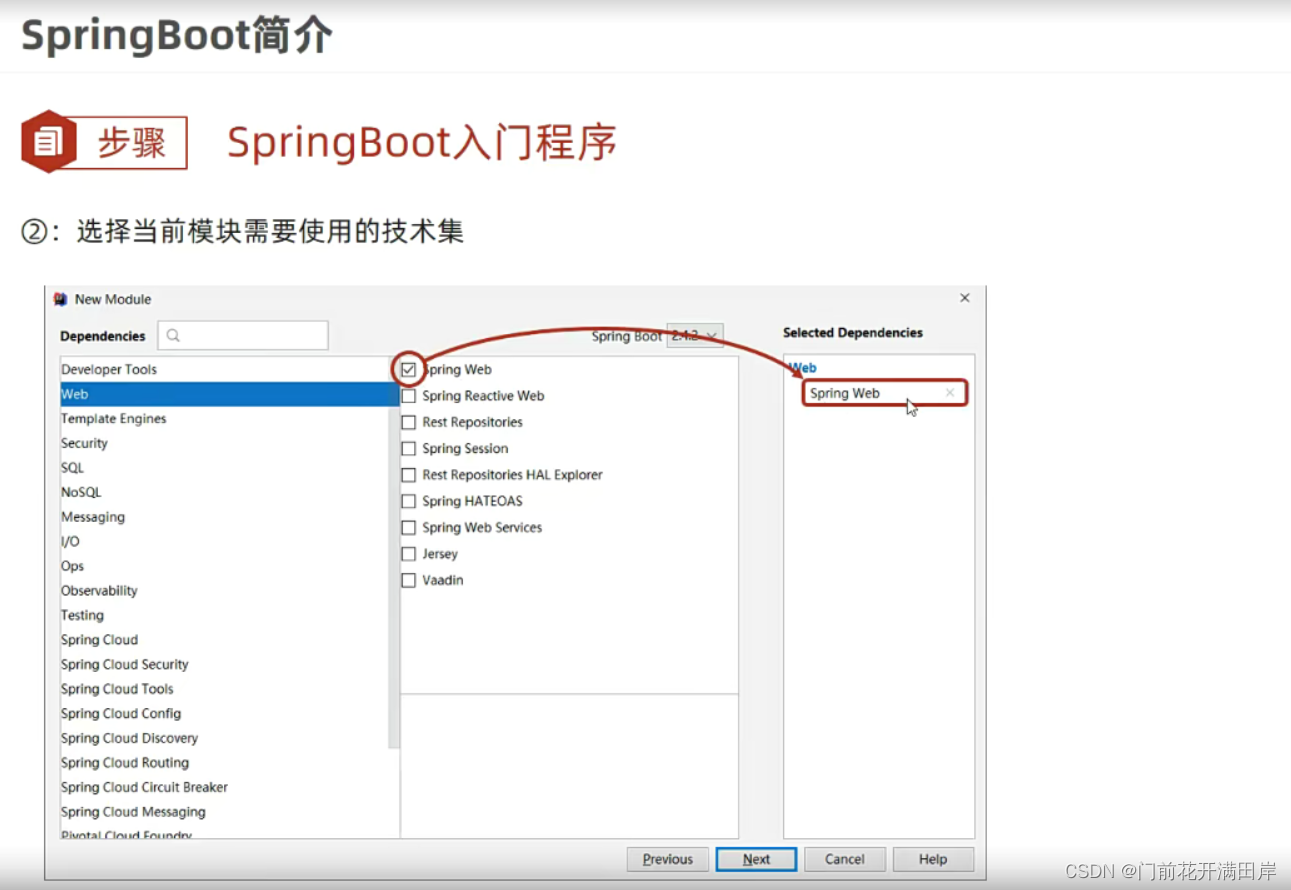Viewport: 1291px width, 890px height.
Task: Tick the Spring Session checkbox
Action: (x=408, y=448)
